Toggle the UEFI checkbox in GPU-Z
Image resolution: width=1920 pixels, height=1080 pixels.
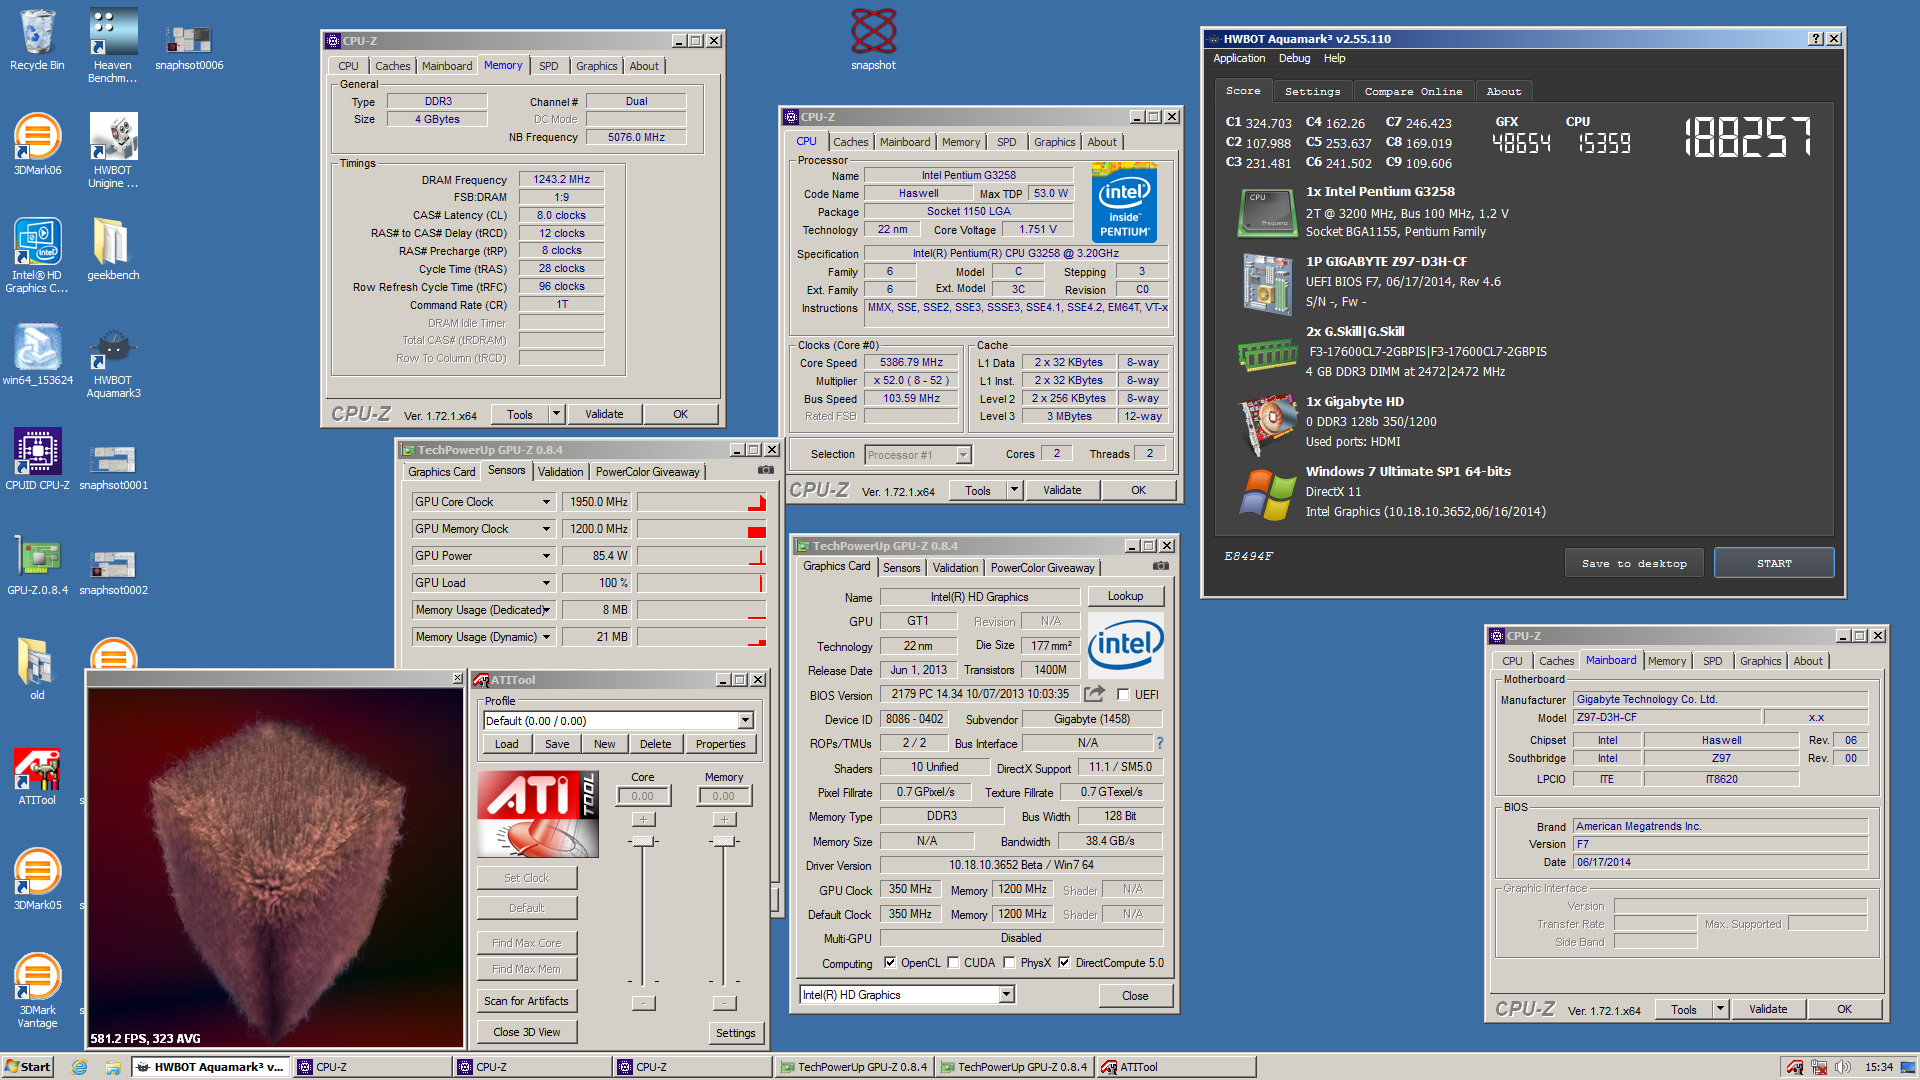[x=1123, y=695]
